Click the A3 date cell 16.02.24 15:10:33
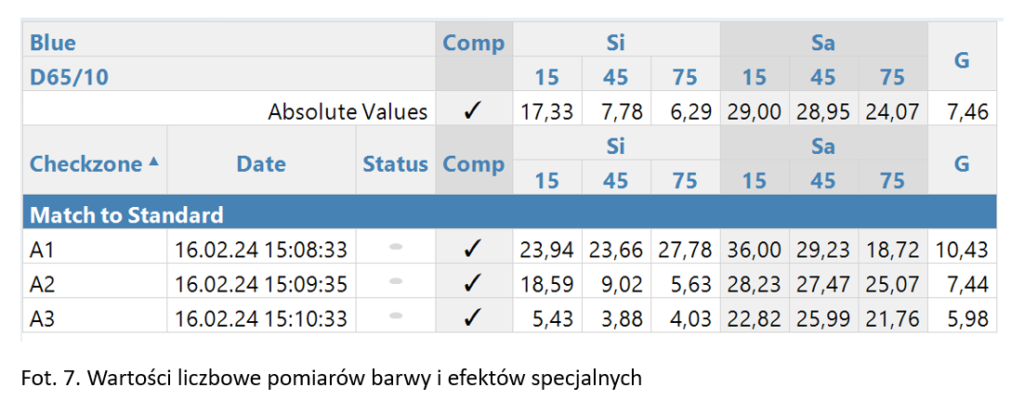This screenshot has width=1024, height=400. 261,317
